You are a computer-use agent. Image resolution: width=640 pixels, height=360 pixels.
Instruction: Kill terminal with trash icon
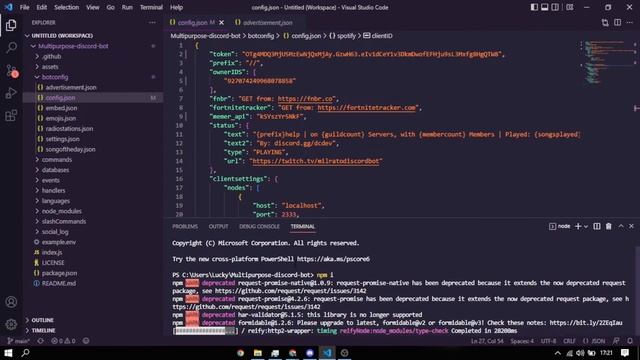(609, 226)
